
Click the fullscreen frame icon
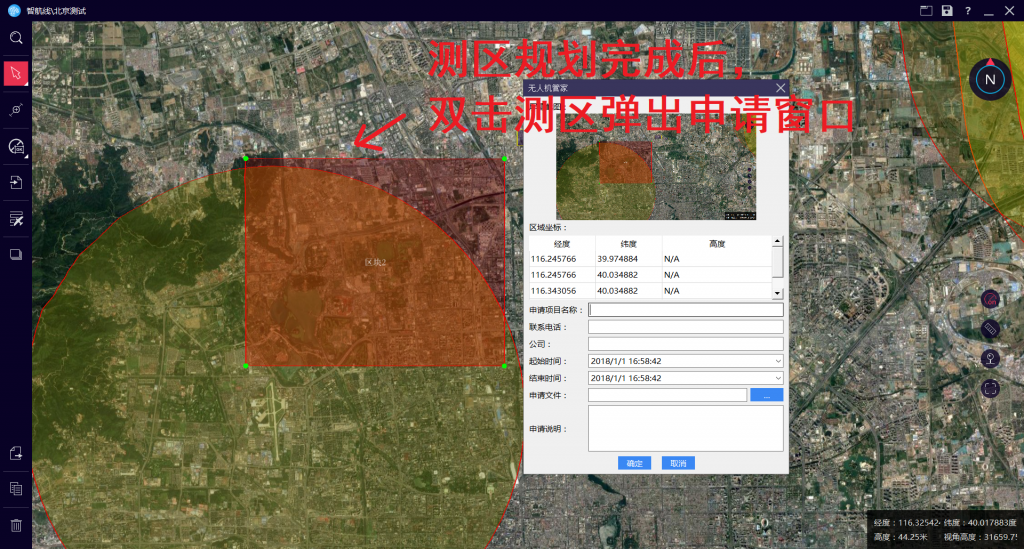(x=990, y=388)
